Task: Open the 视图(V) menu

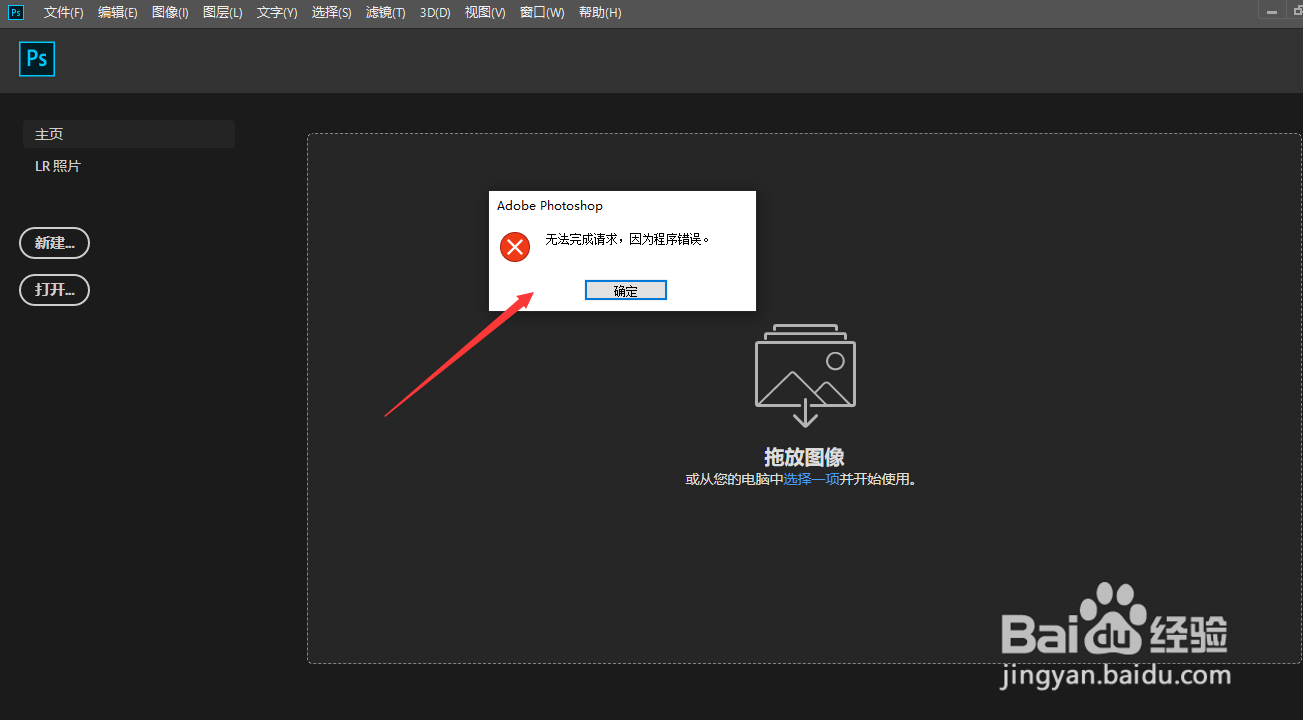Action: click(485, 12)
